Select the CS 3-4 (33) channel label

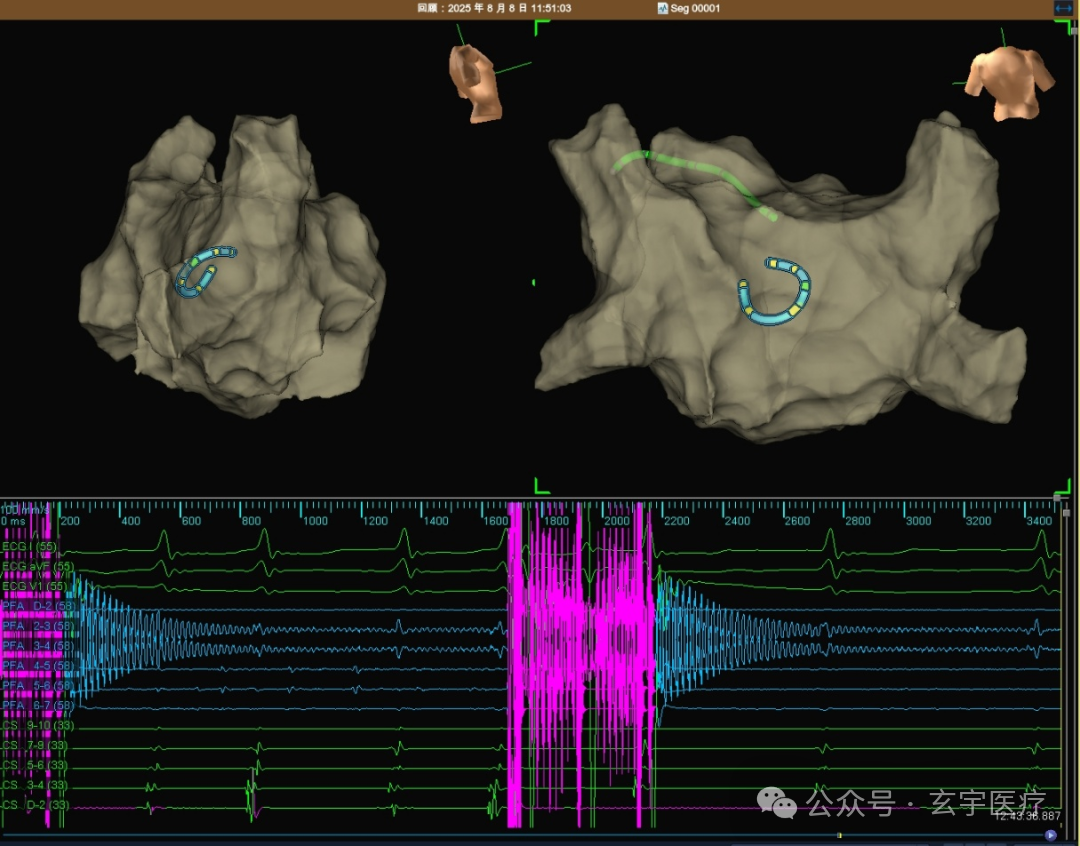pyautogui.click(x=35, y=785)
